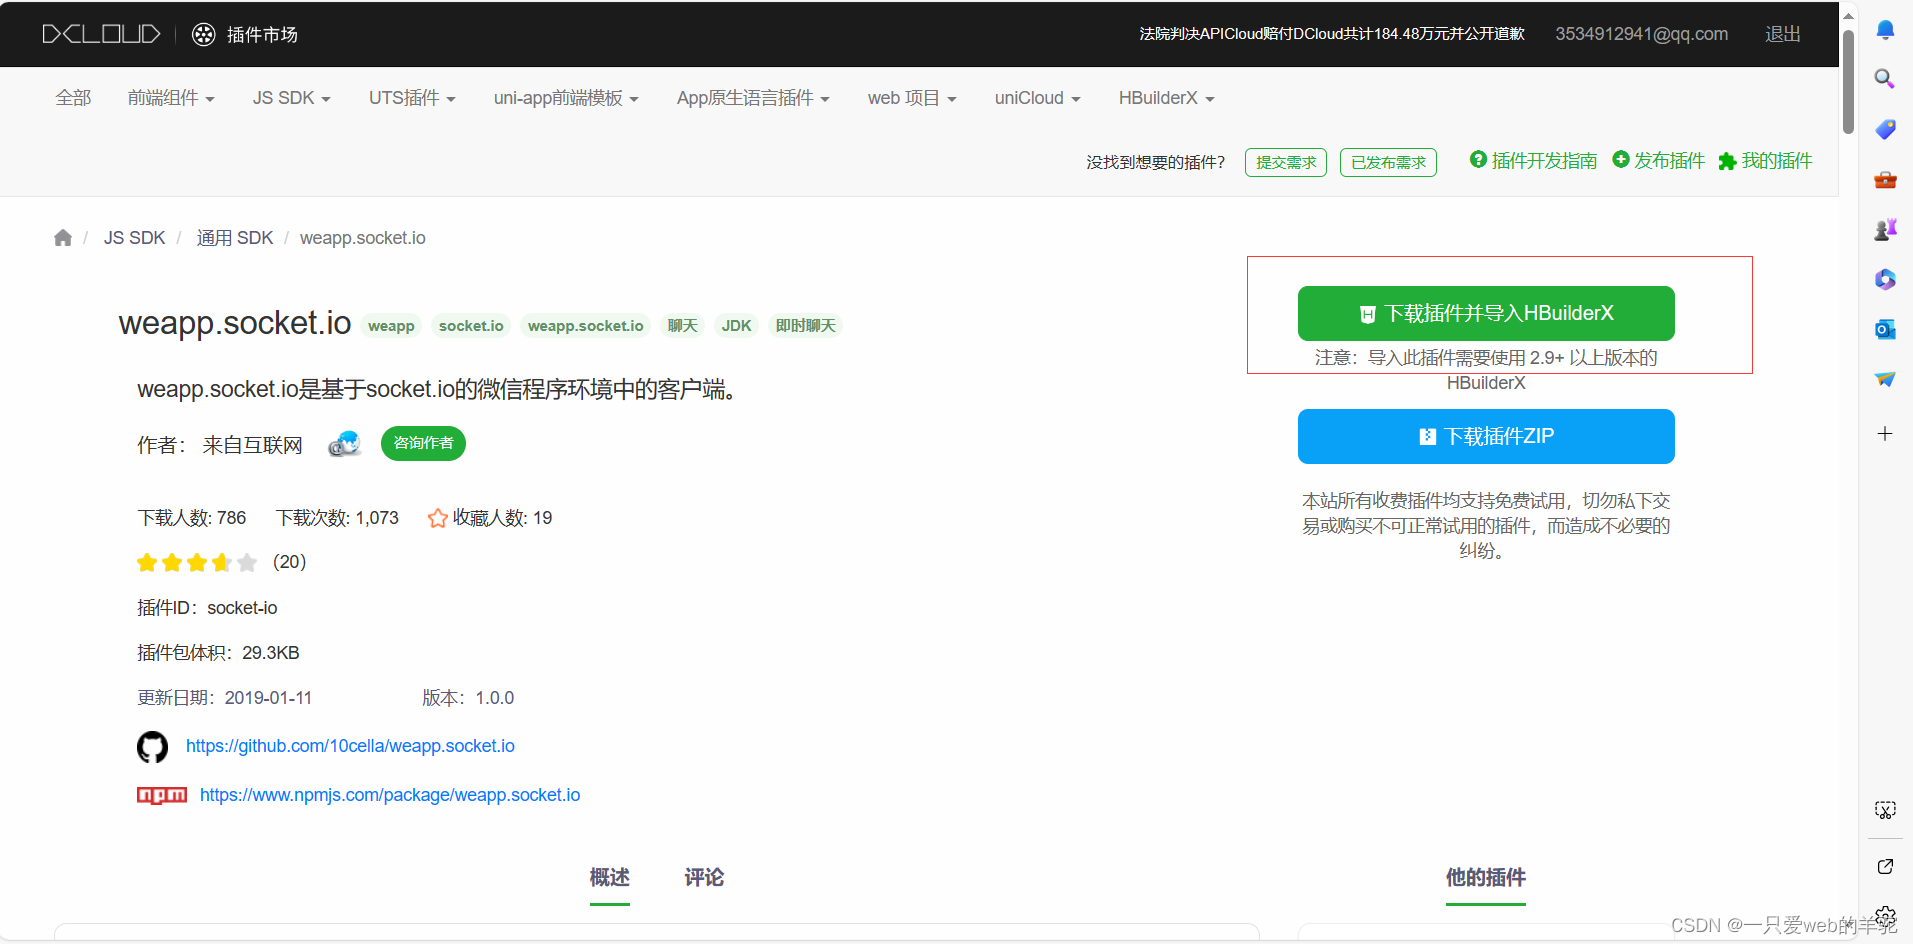
Task: Click the publish plugin plus icon
Action: pyautogui.click(x=1621, y=159)
